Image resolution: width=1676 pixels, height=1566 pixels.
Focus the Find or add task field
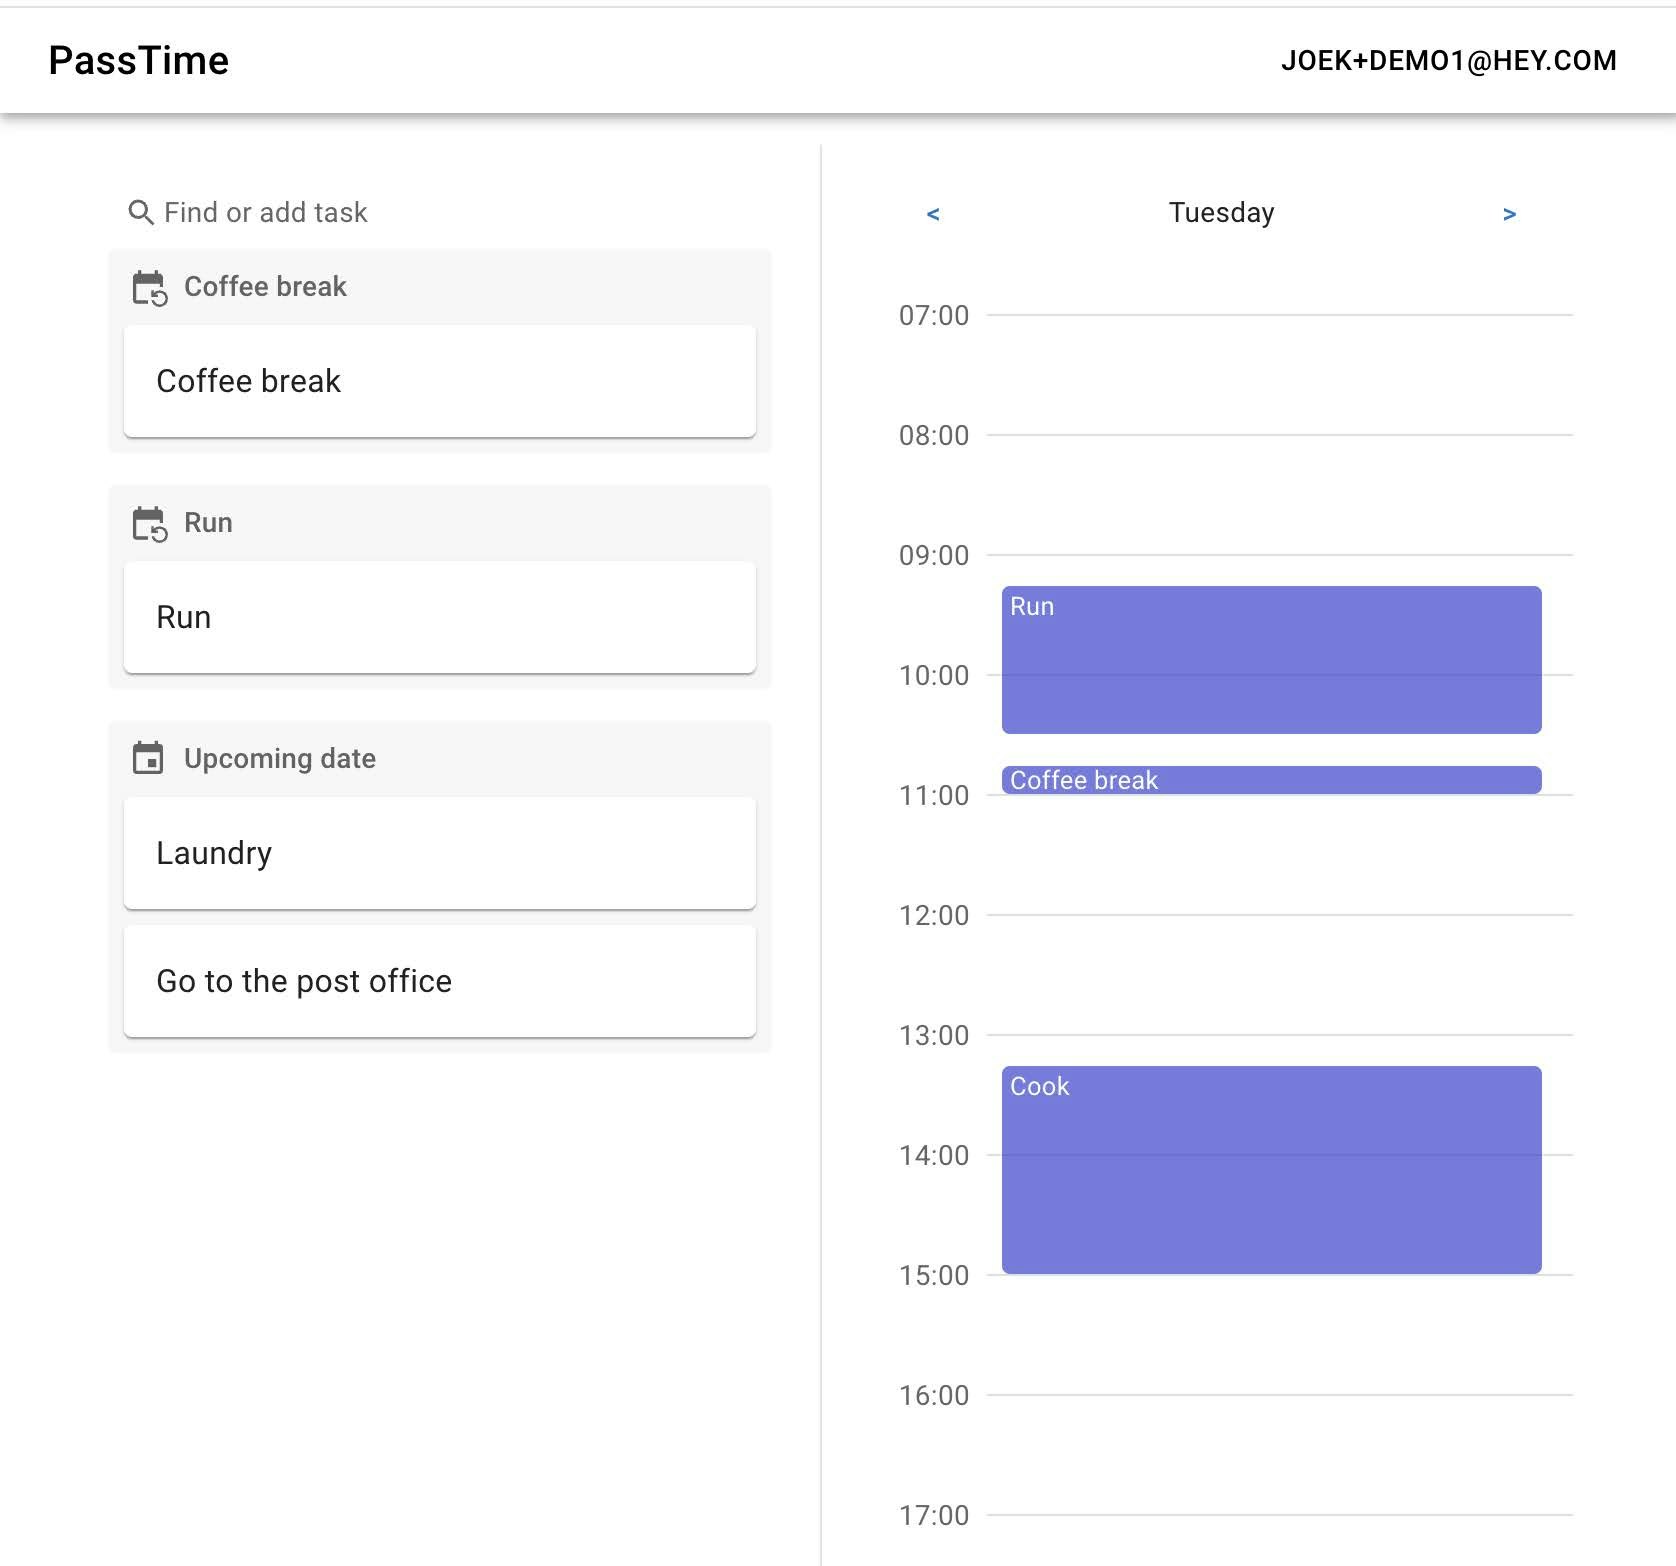(440, 212)
